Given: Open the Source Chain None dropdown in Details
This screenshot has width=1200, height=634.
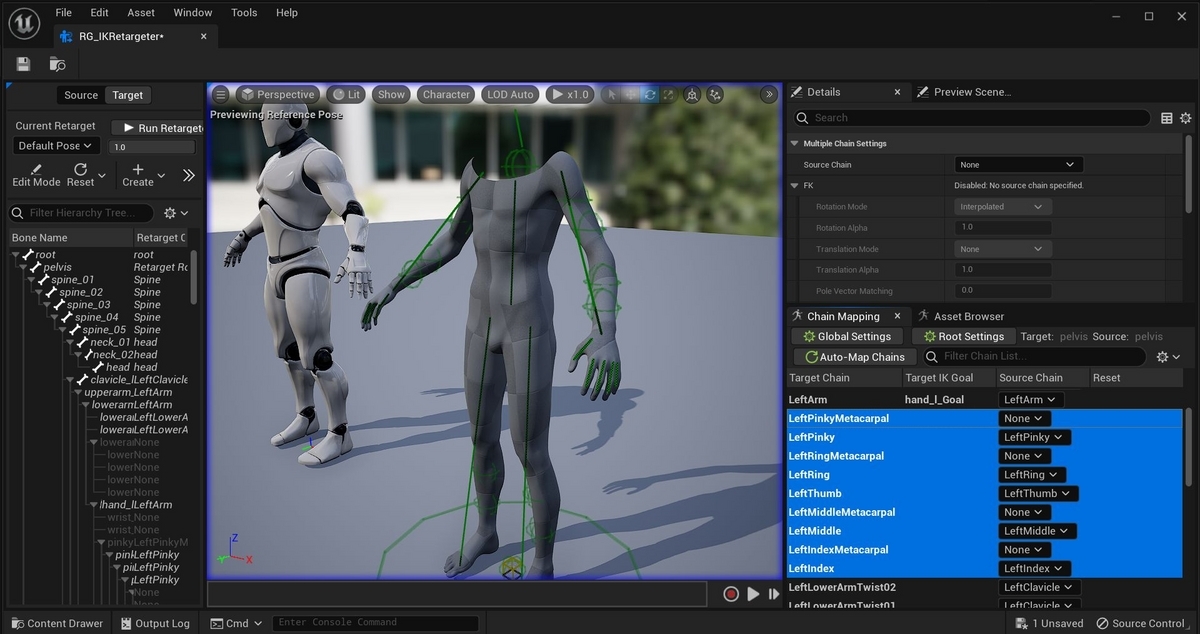Looking at the screenshot, I should (x=1019, y=165).
